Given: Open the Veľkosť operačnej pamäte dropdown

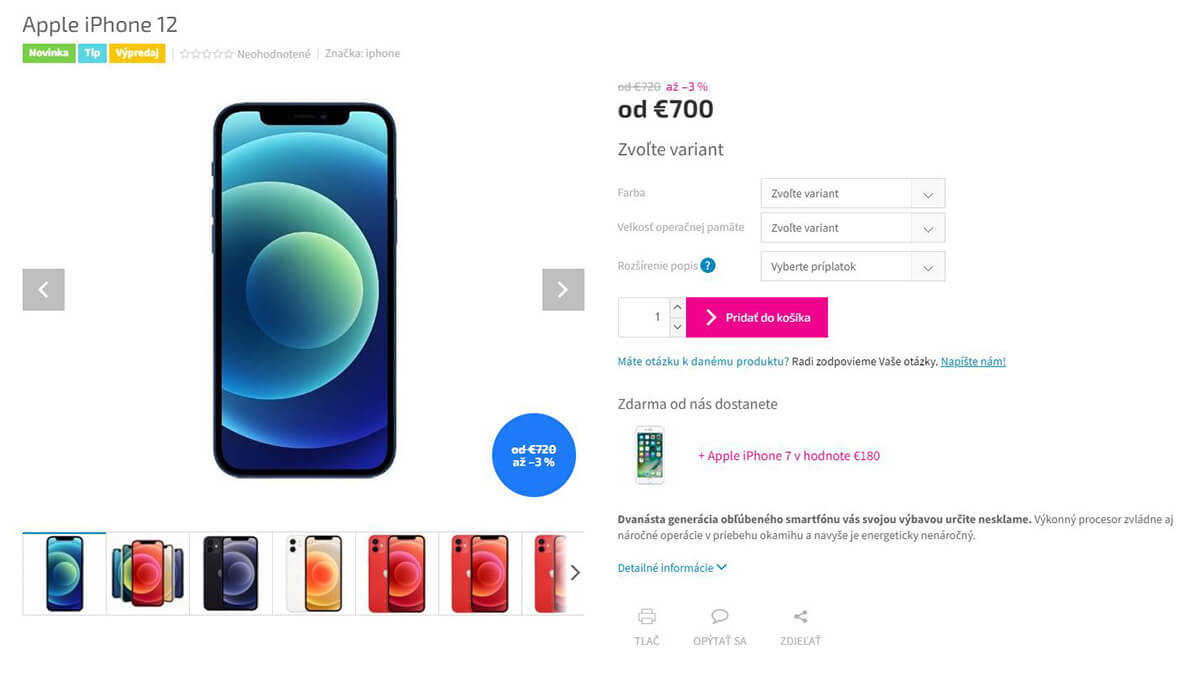Looking at the screenshot, I should [853, 227].
